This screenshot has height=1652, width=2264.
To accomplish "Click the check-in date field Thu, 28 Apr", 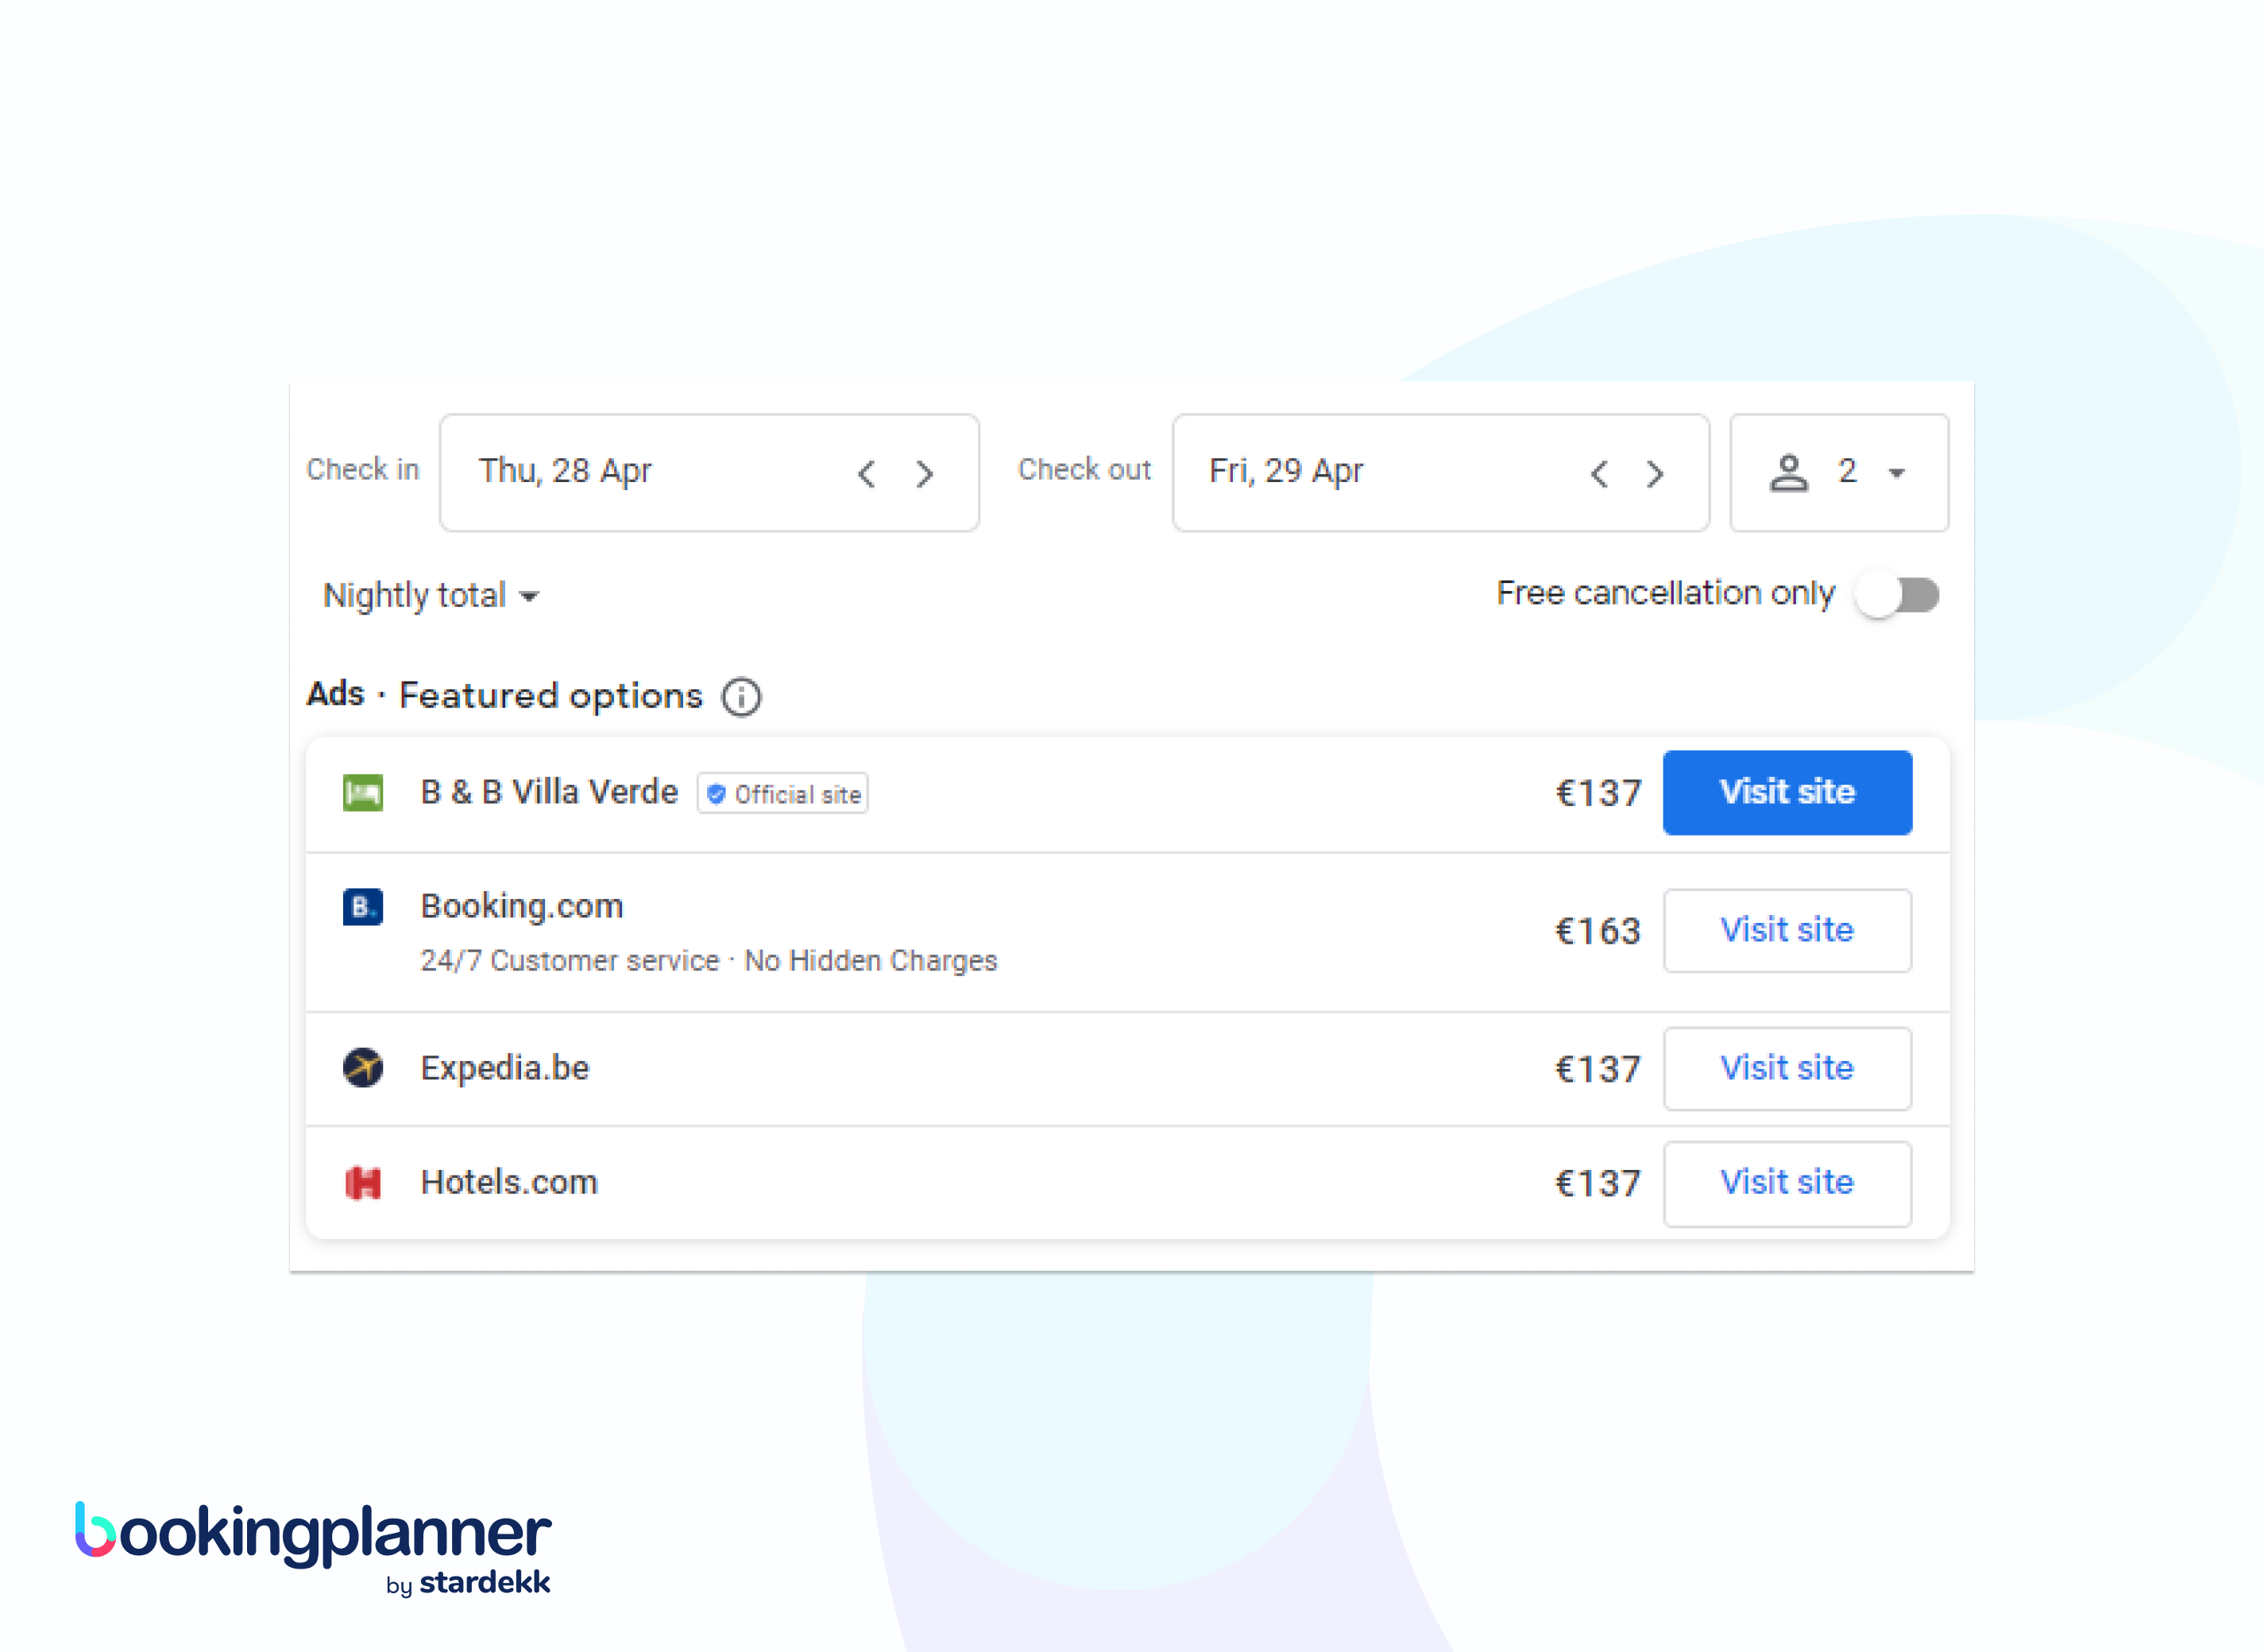I will [709, 473].
